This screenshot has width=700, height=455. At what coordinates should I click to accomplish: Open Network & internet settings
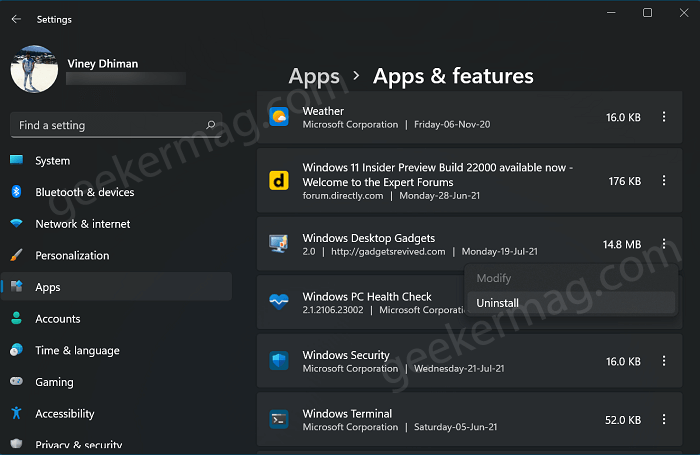83,224
